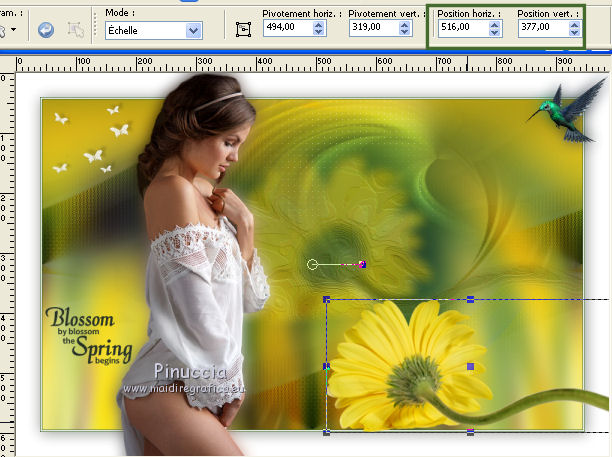Increase the Position vert. value with up arrow
The height and width of the screenshot is (457, 612).
[575, 24]
